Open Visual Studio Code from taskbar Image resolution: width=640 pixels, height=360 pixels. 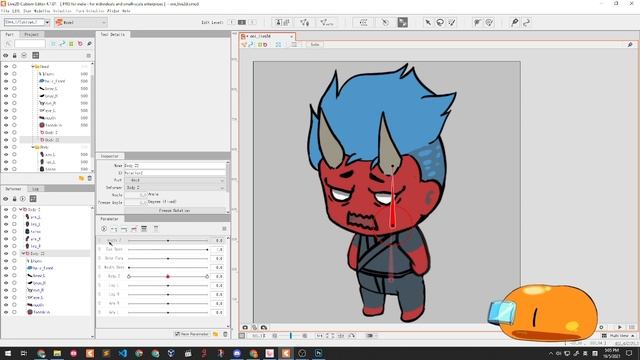[122, 353]
